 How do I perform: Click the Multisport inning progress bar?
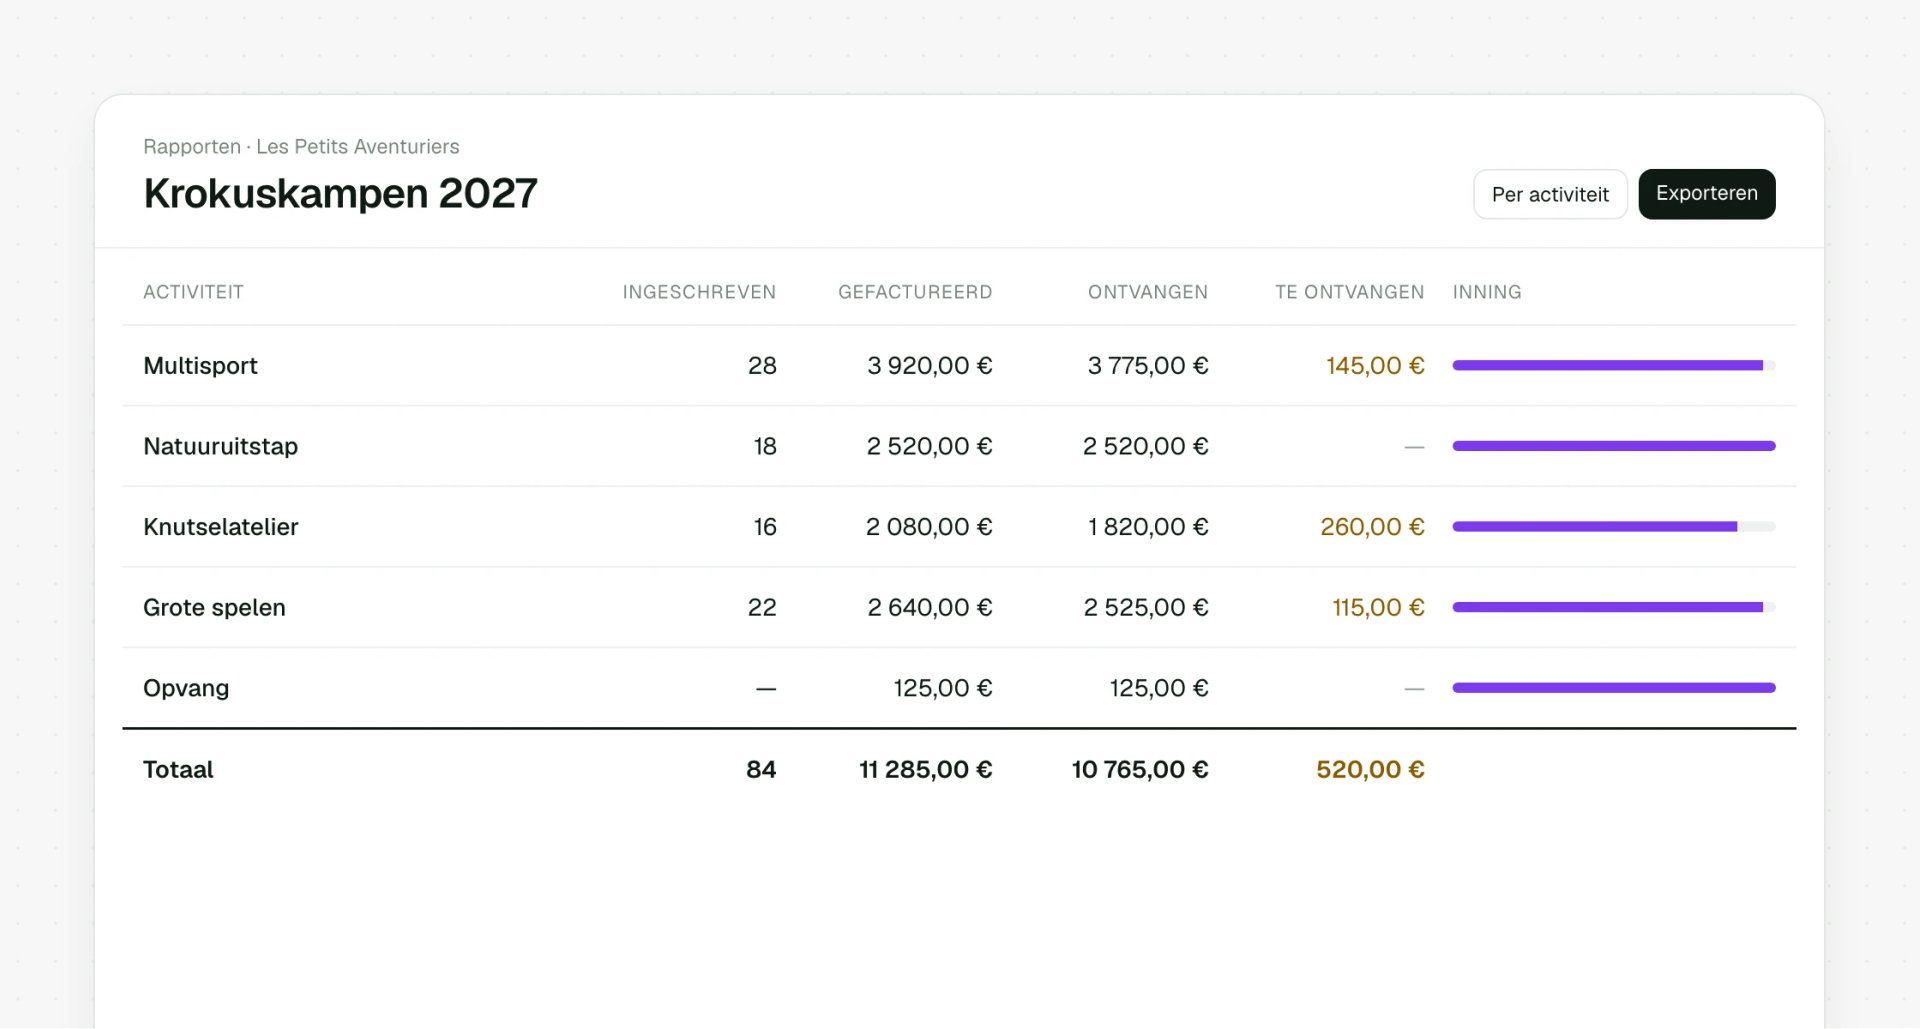coord(1614,366)
